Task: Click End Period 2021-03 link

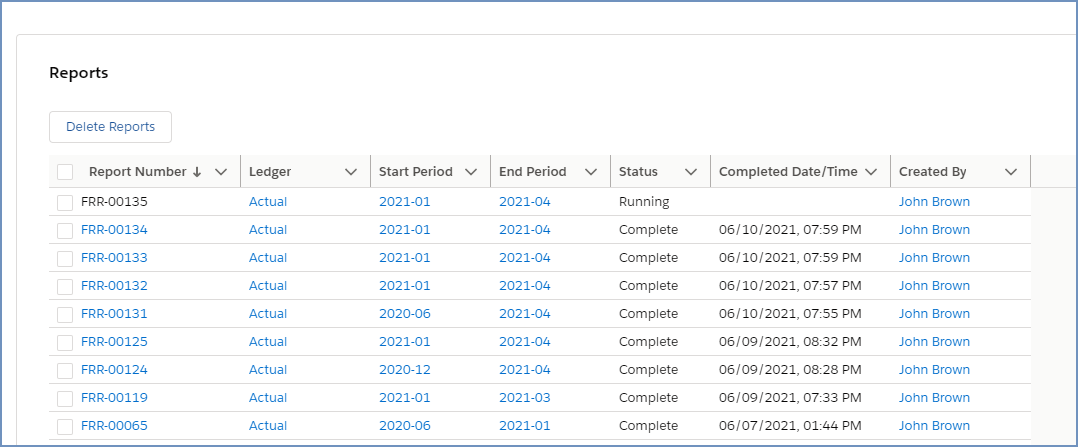Action: (524, 398)
